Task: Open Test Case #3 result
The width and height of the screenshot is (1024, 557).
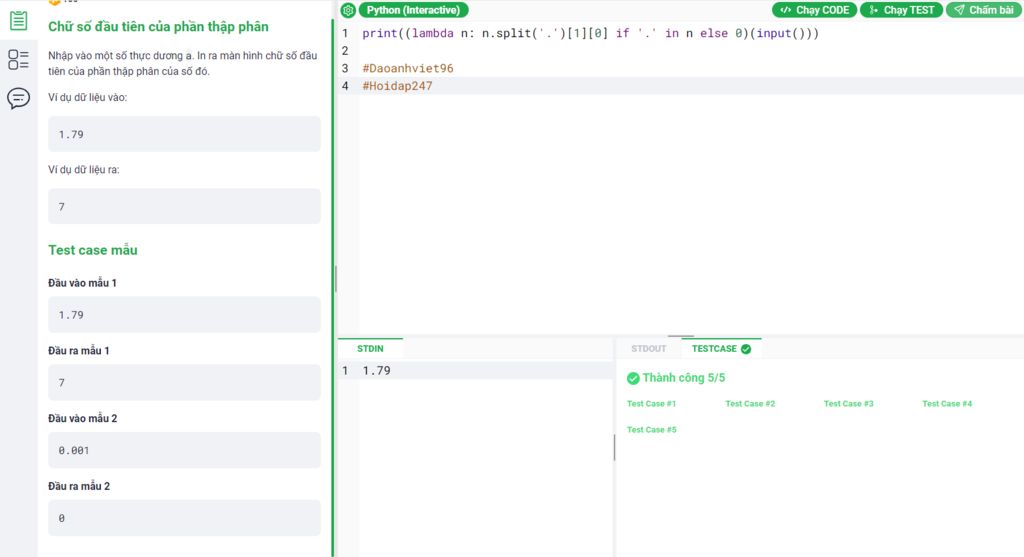Action: point(848,404)
